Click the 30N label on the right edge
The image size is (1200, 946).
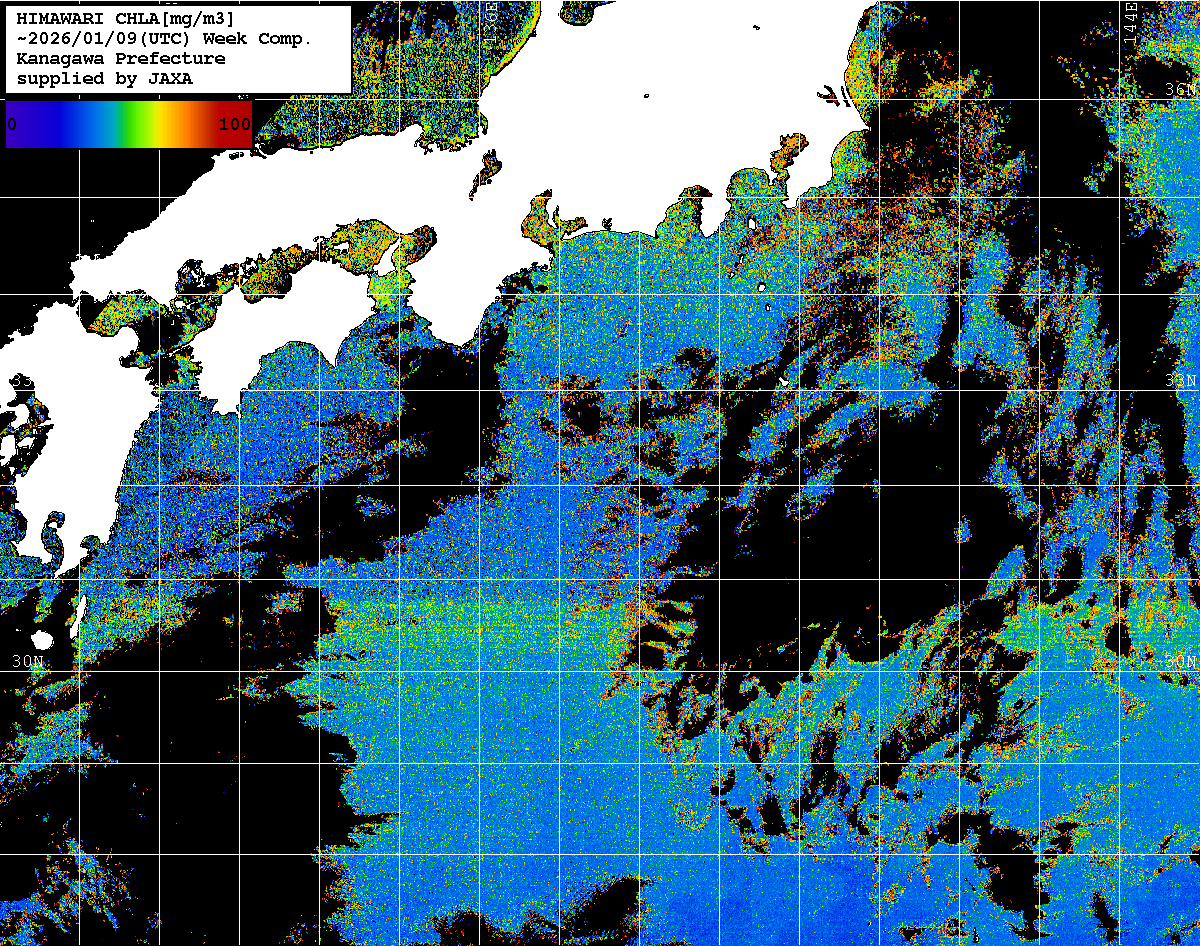pyautogui.click(x=1181, y=661)
